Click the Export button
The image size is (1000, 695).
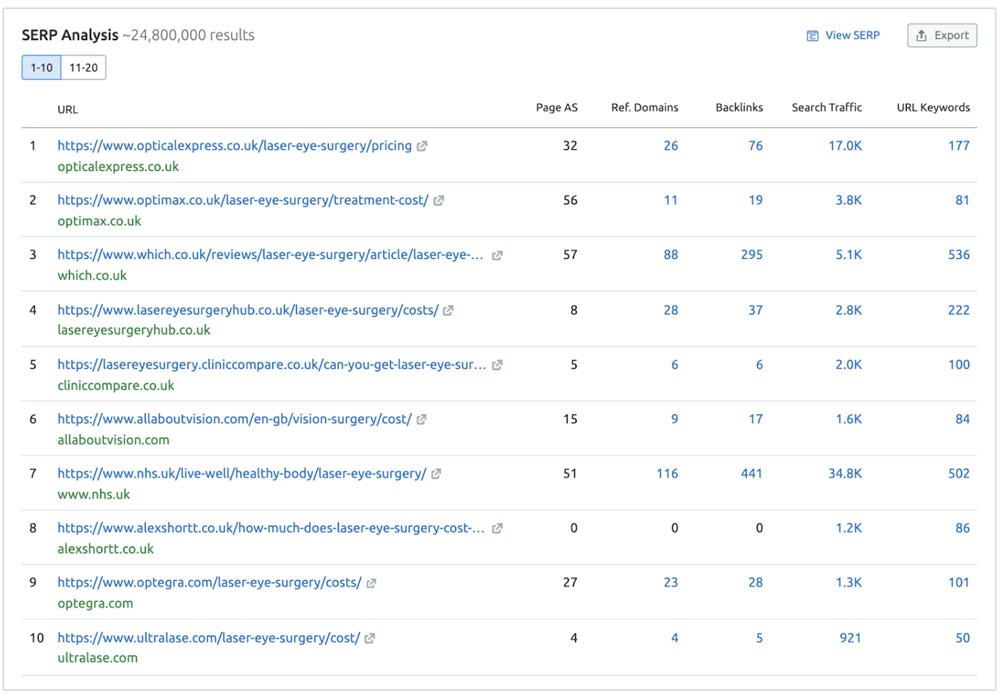tap(941, 35)
